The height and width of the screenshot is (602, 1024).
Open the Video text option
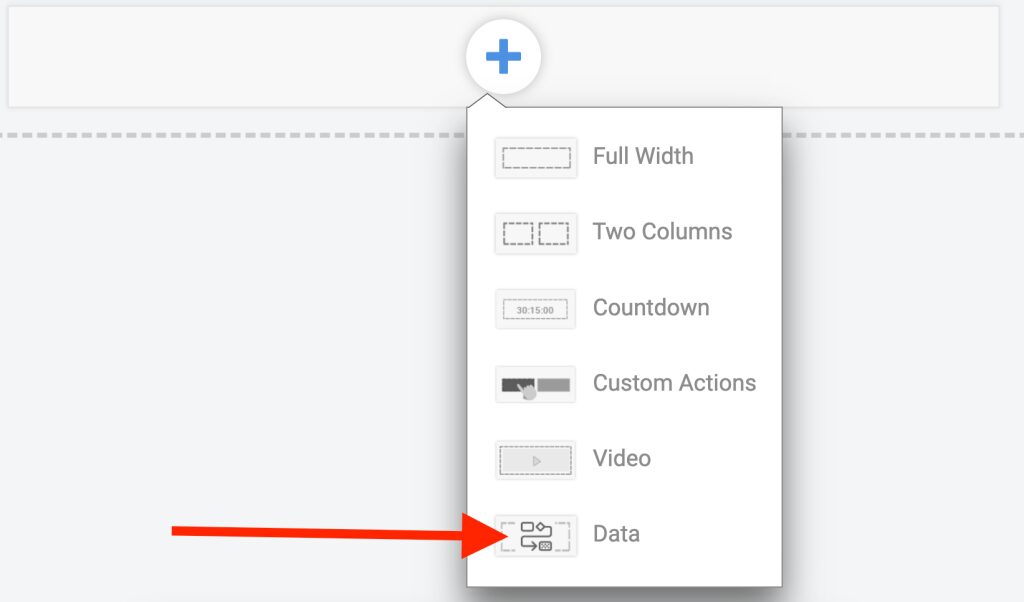(622, 458)
